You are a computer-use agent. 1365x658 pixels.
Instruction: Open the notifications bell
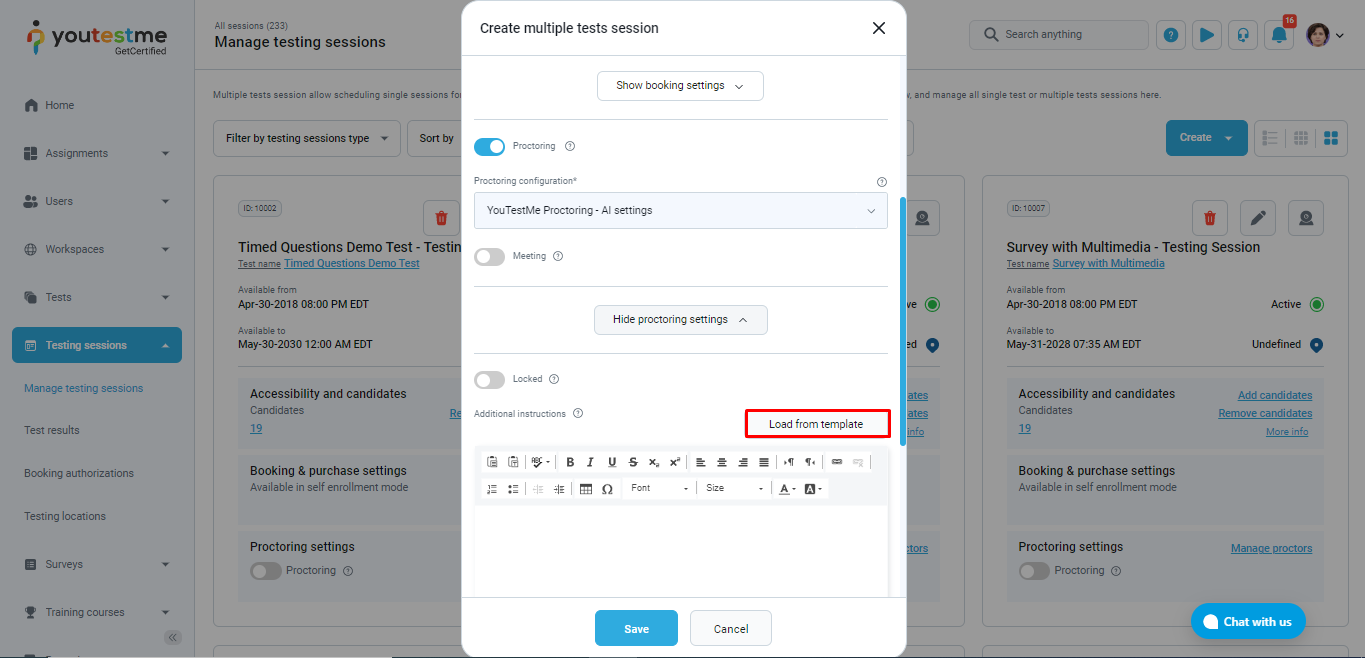tap(1279, 35)
